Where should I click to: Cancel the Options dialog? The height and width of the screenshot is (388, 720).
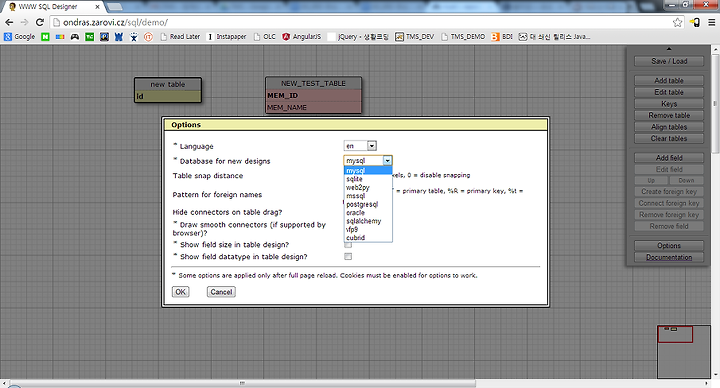pyautogui.click(x=221, y=292)
